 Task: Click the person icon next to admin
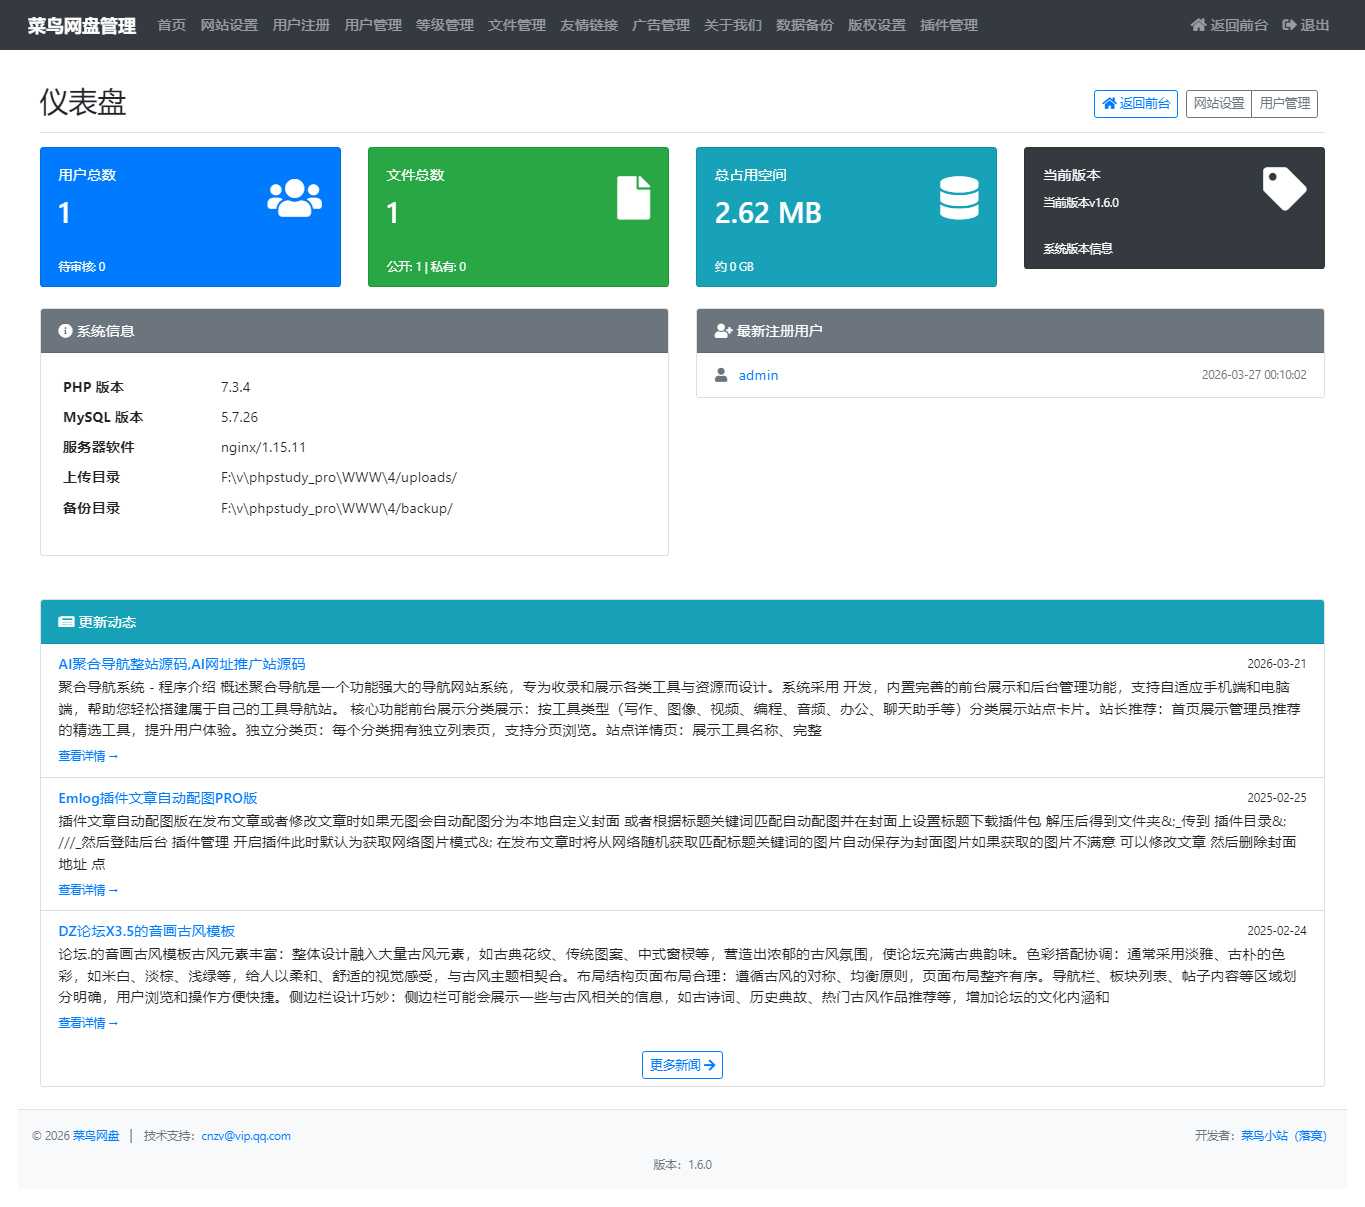(x=721, y=375)
